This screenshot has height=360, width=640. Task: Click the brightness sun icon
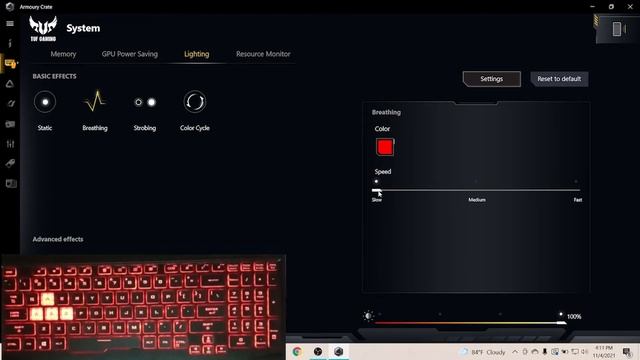(x=368, y=316)
